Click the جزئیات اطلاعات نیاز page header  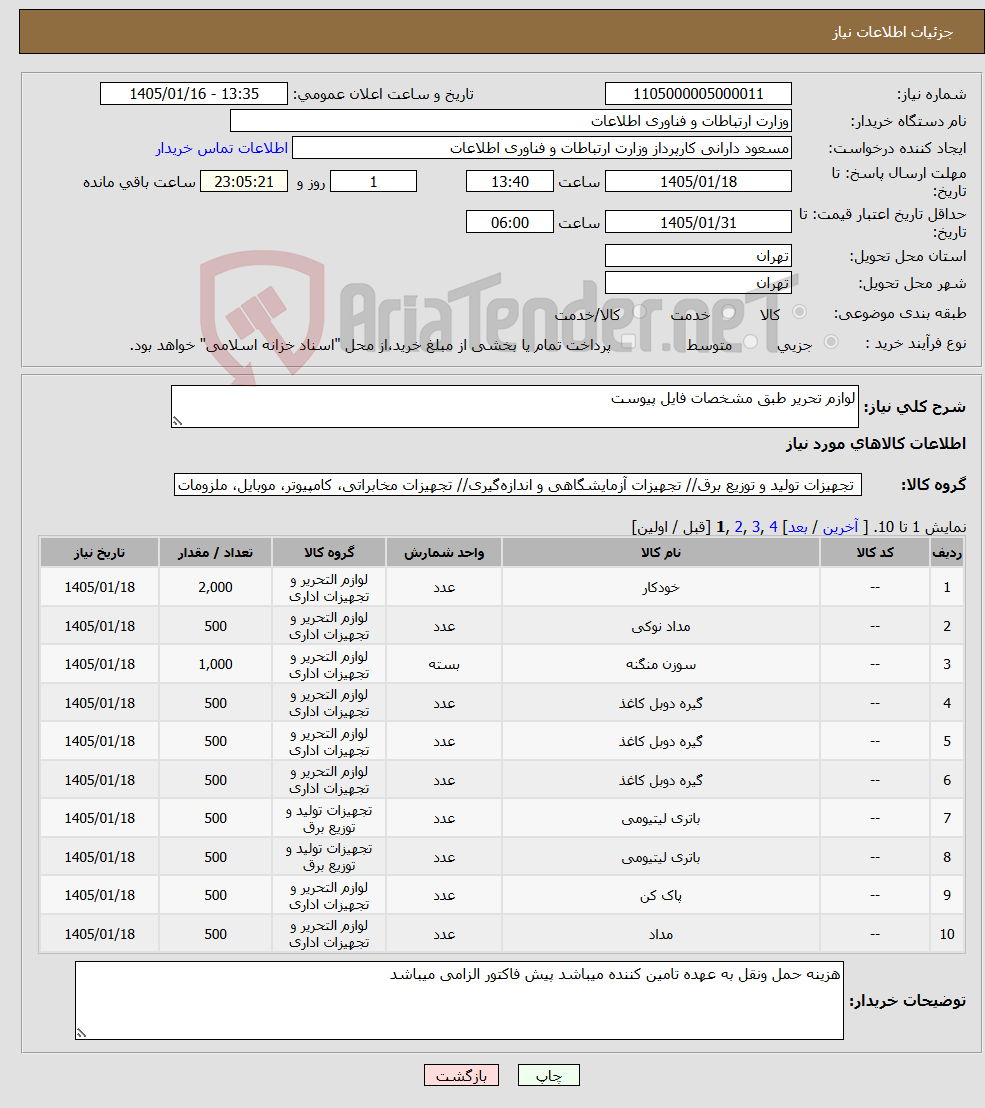click(x=892, y=33)
